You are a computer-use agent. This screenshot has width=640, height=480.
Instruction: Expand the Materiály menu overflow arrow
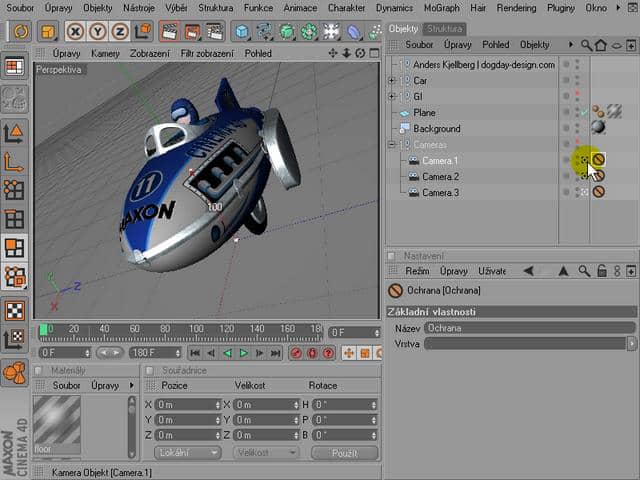[x=131, y=385]
